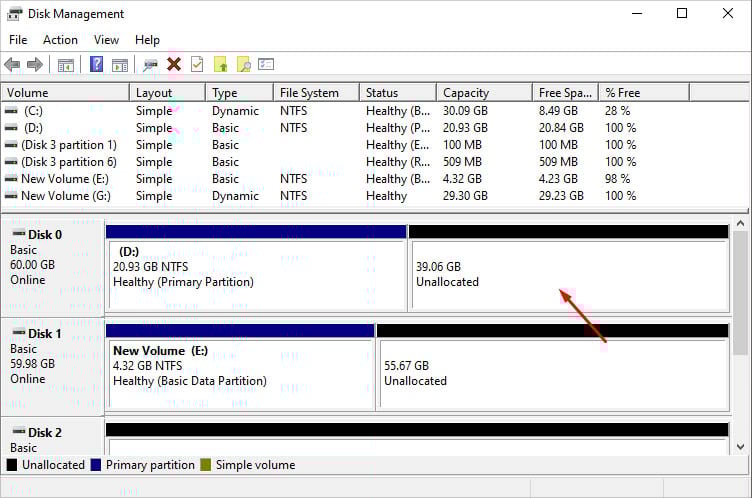Select the 39.06 GB Unallocated space on Disk 0

[x=567, y=275]
